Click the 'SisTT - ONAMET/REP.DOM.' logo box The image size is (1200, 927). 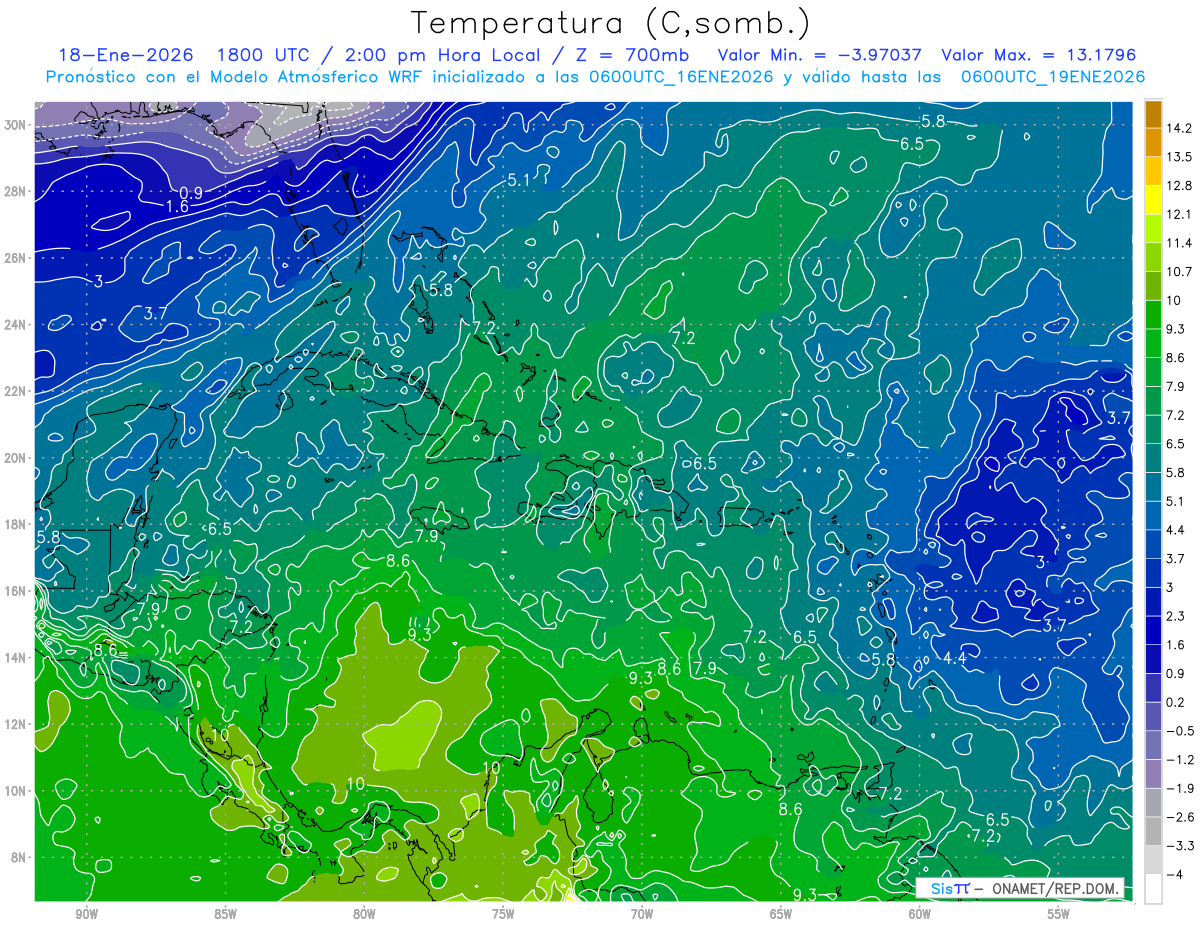coord(1020,889)
